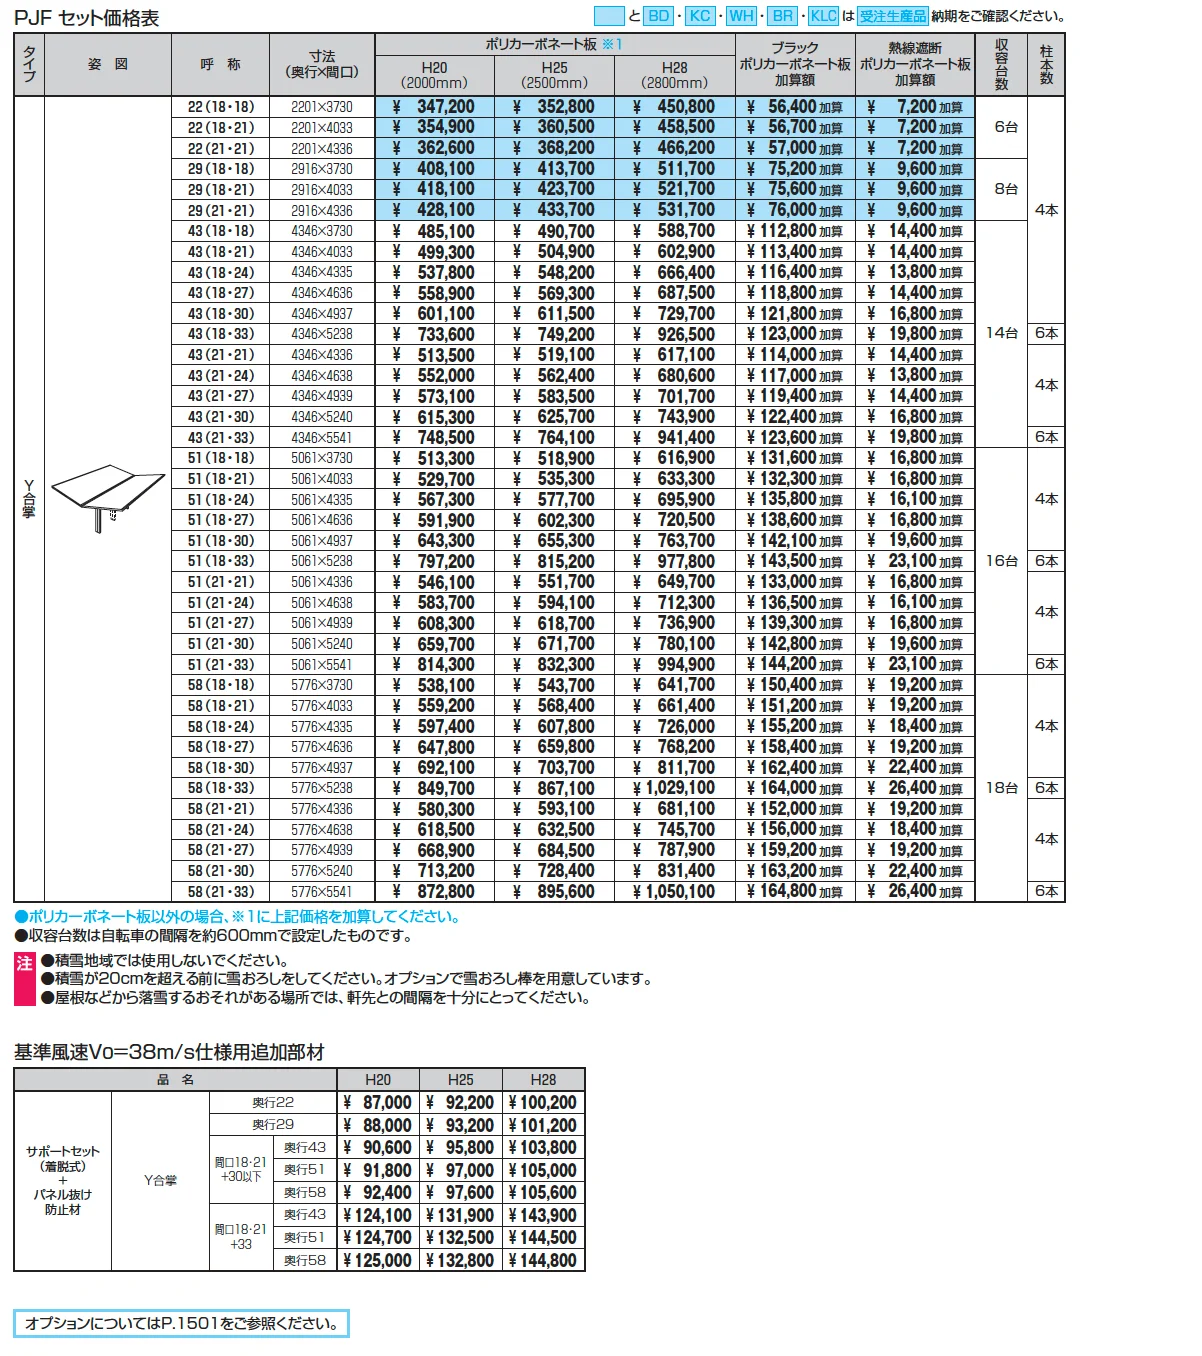Click the KLC color code badge
1202x1356 pixels.
tap(823, 16)
